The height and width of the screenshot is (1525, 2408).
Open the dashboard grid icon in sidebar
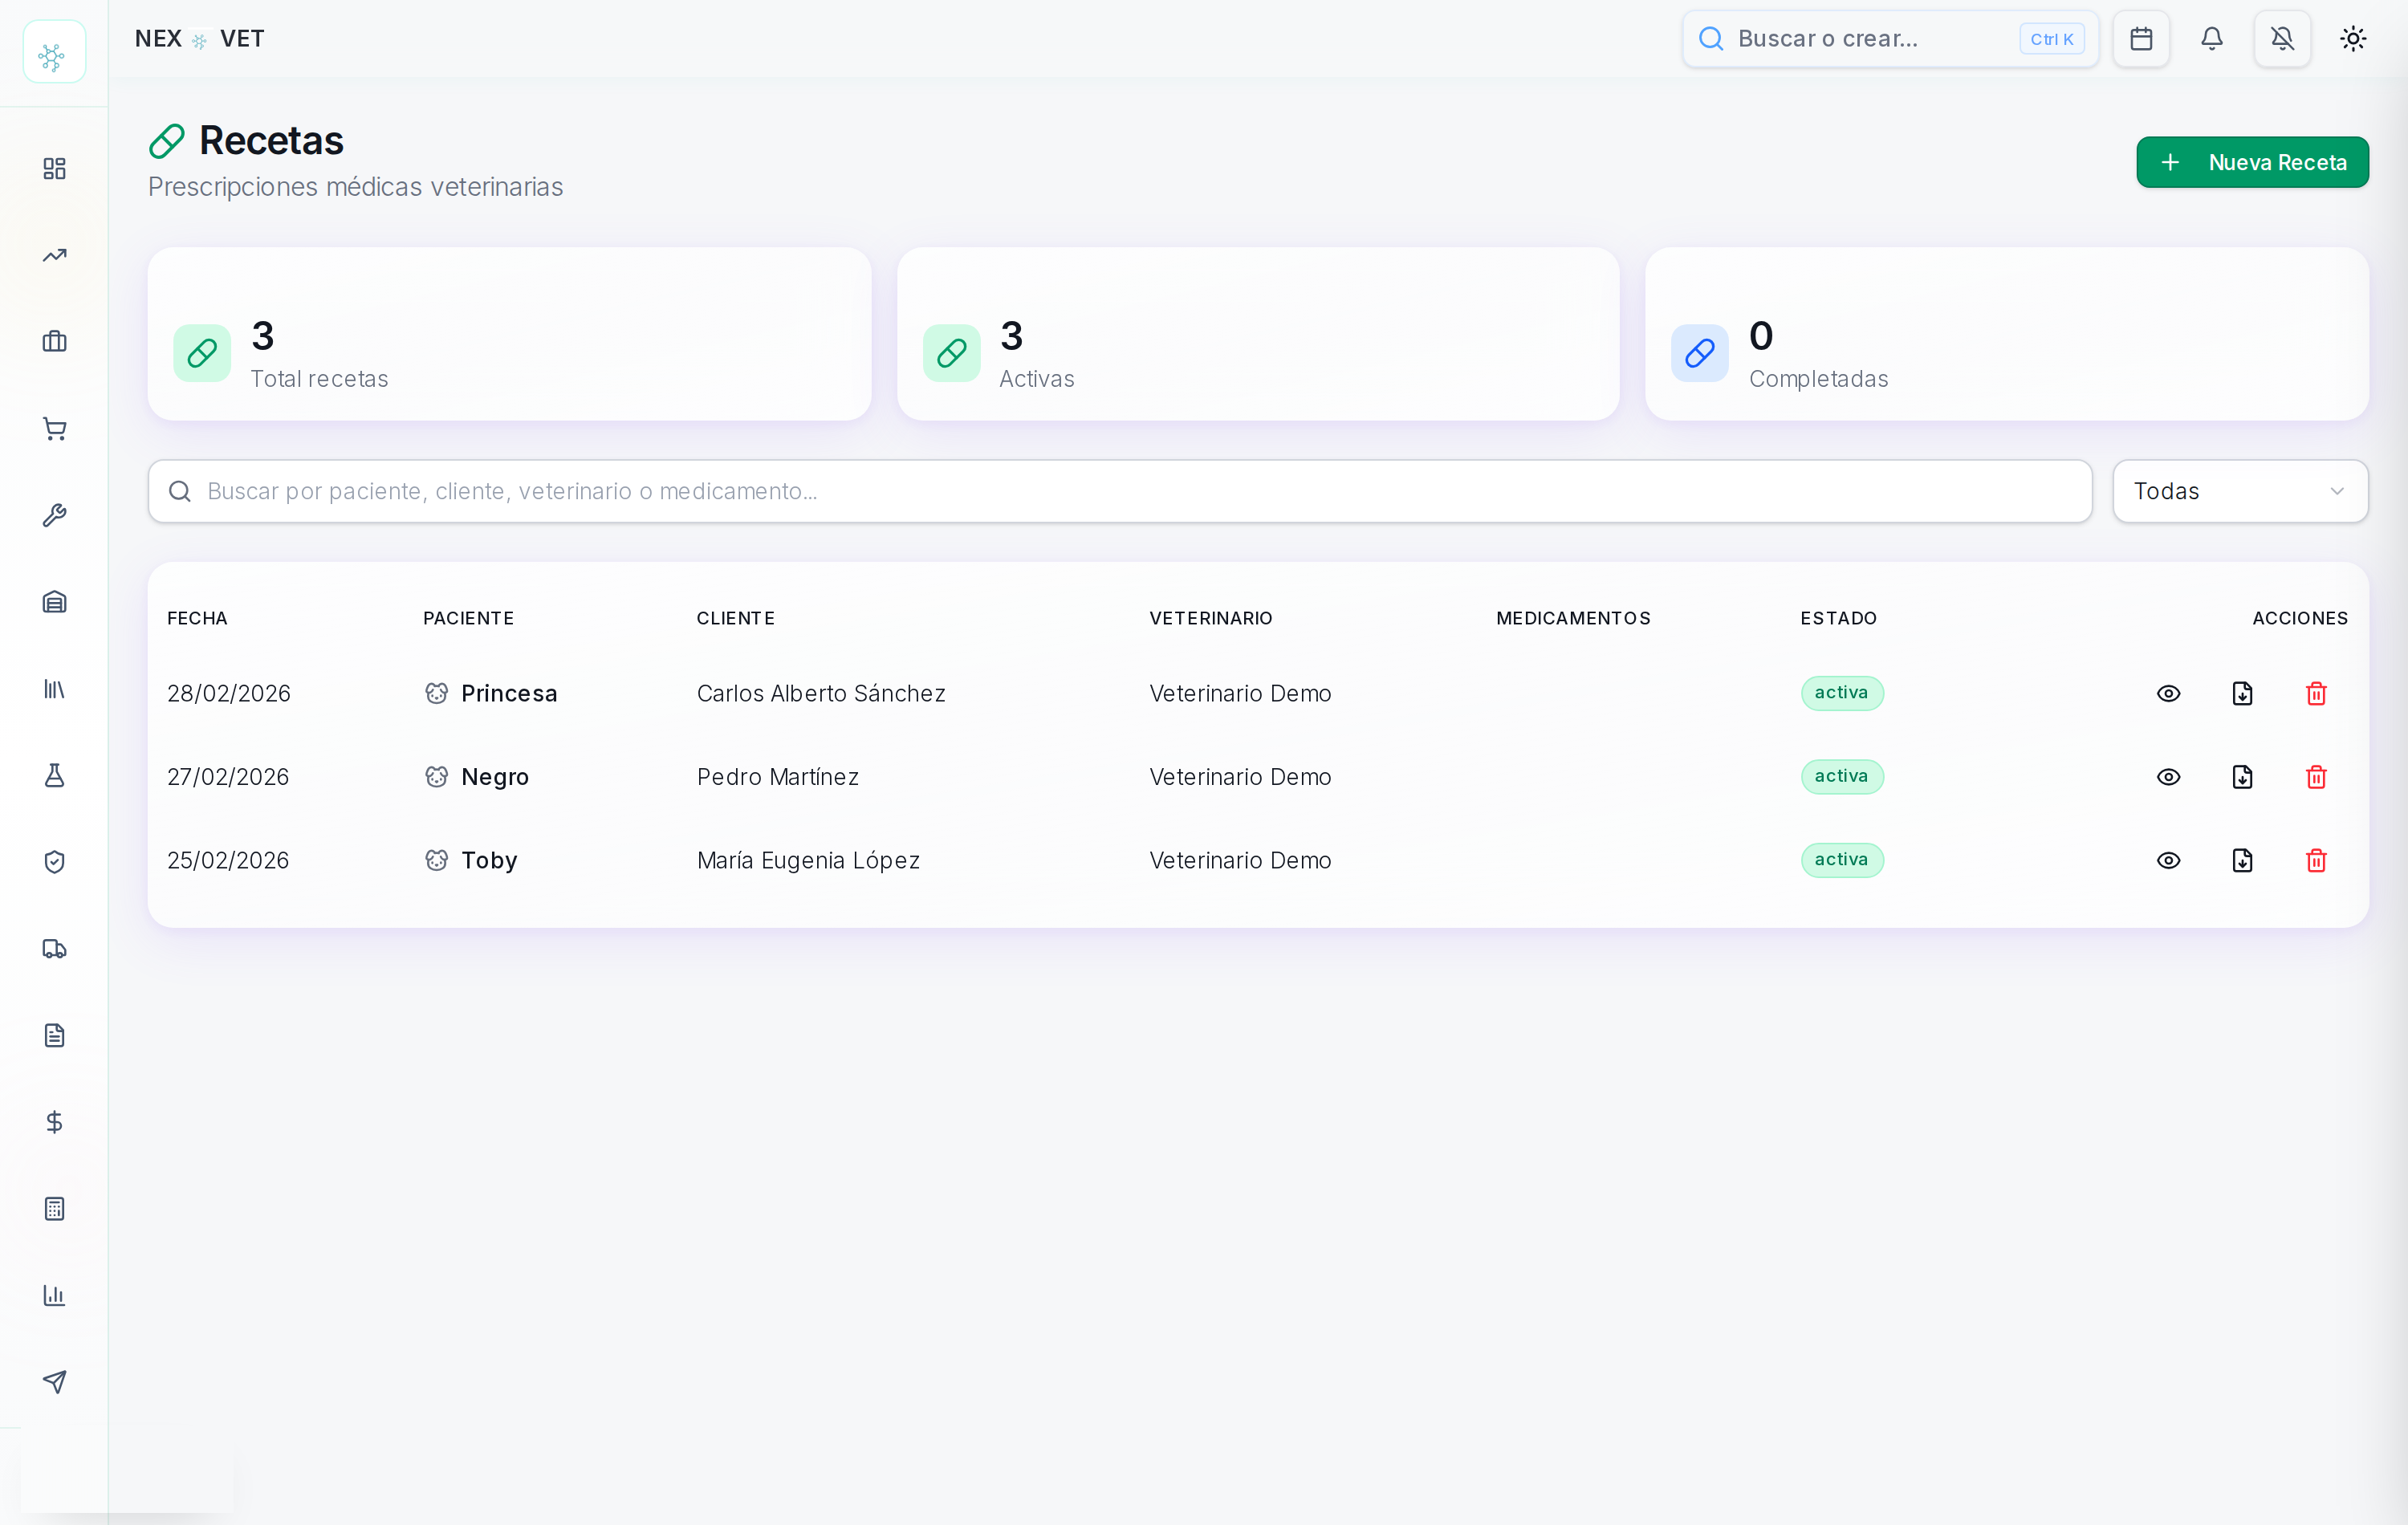point(54,168)
